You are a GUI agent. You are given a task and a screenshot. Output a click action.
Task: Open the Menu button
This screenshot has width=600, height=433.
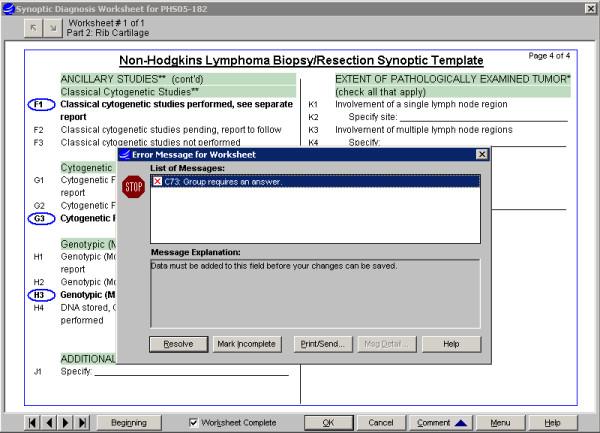(500, 422)
